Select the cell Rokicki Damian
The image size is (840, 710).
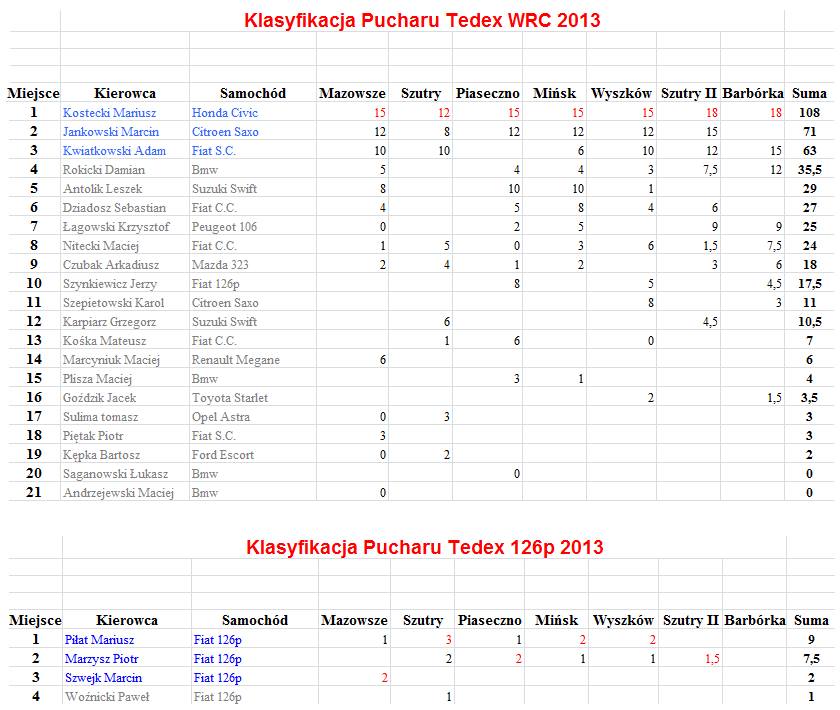104,170
